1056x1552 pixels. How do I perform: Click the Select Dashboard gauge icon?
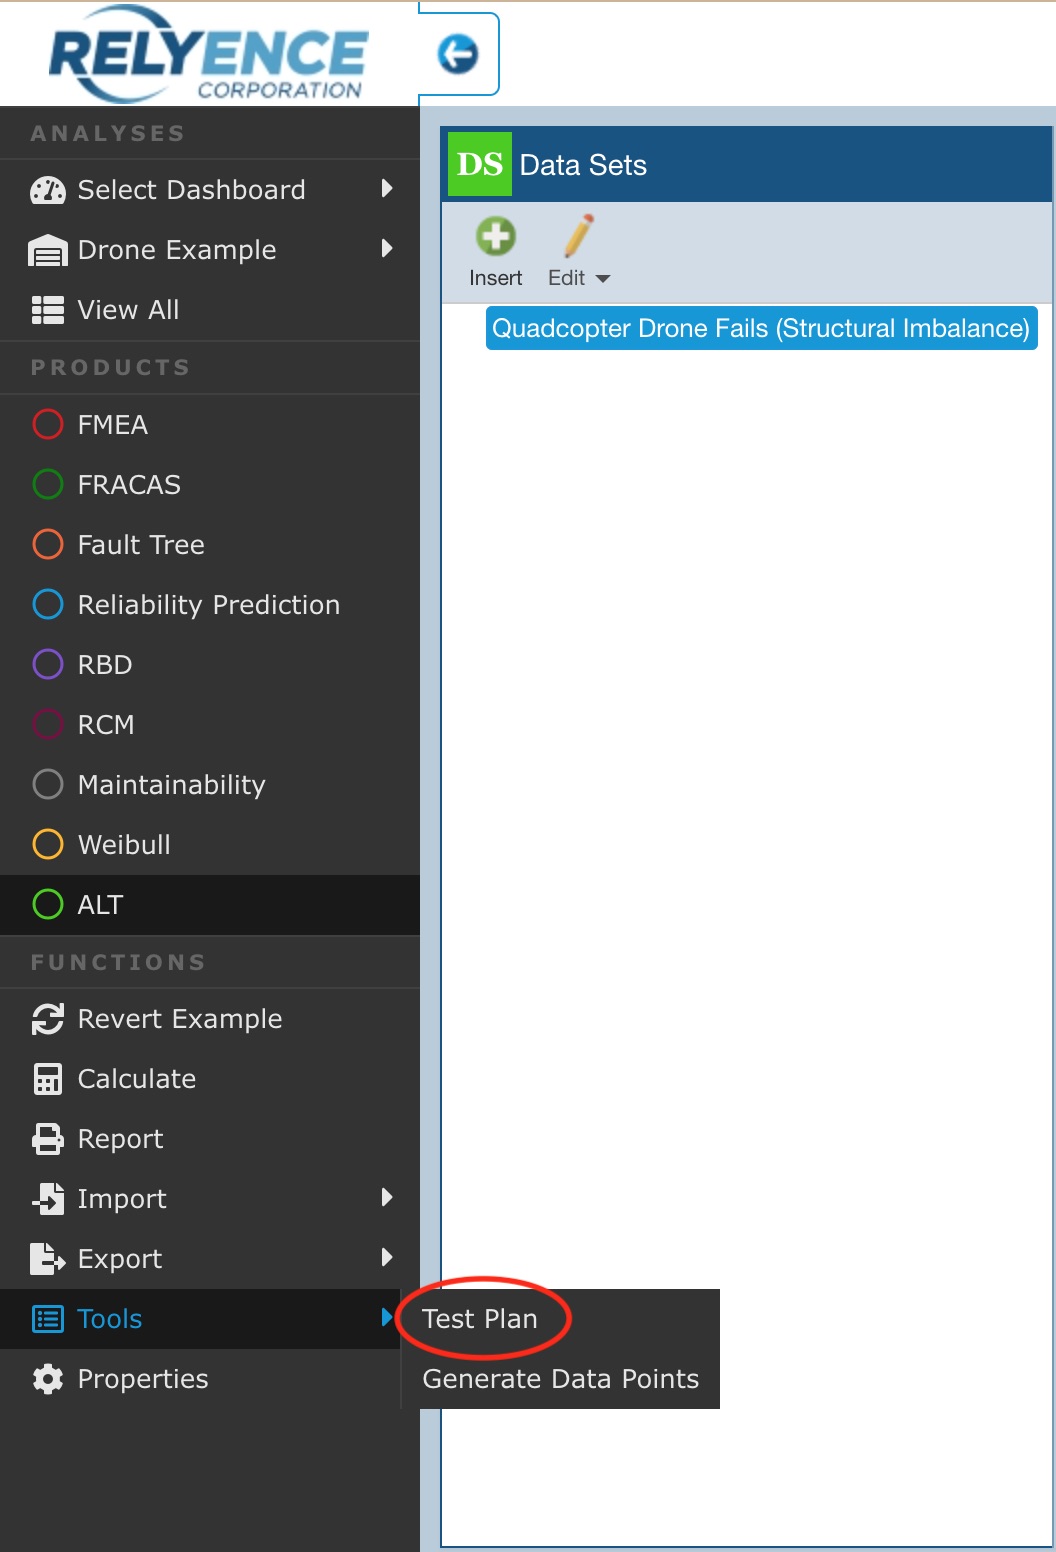(48, 190)
